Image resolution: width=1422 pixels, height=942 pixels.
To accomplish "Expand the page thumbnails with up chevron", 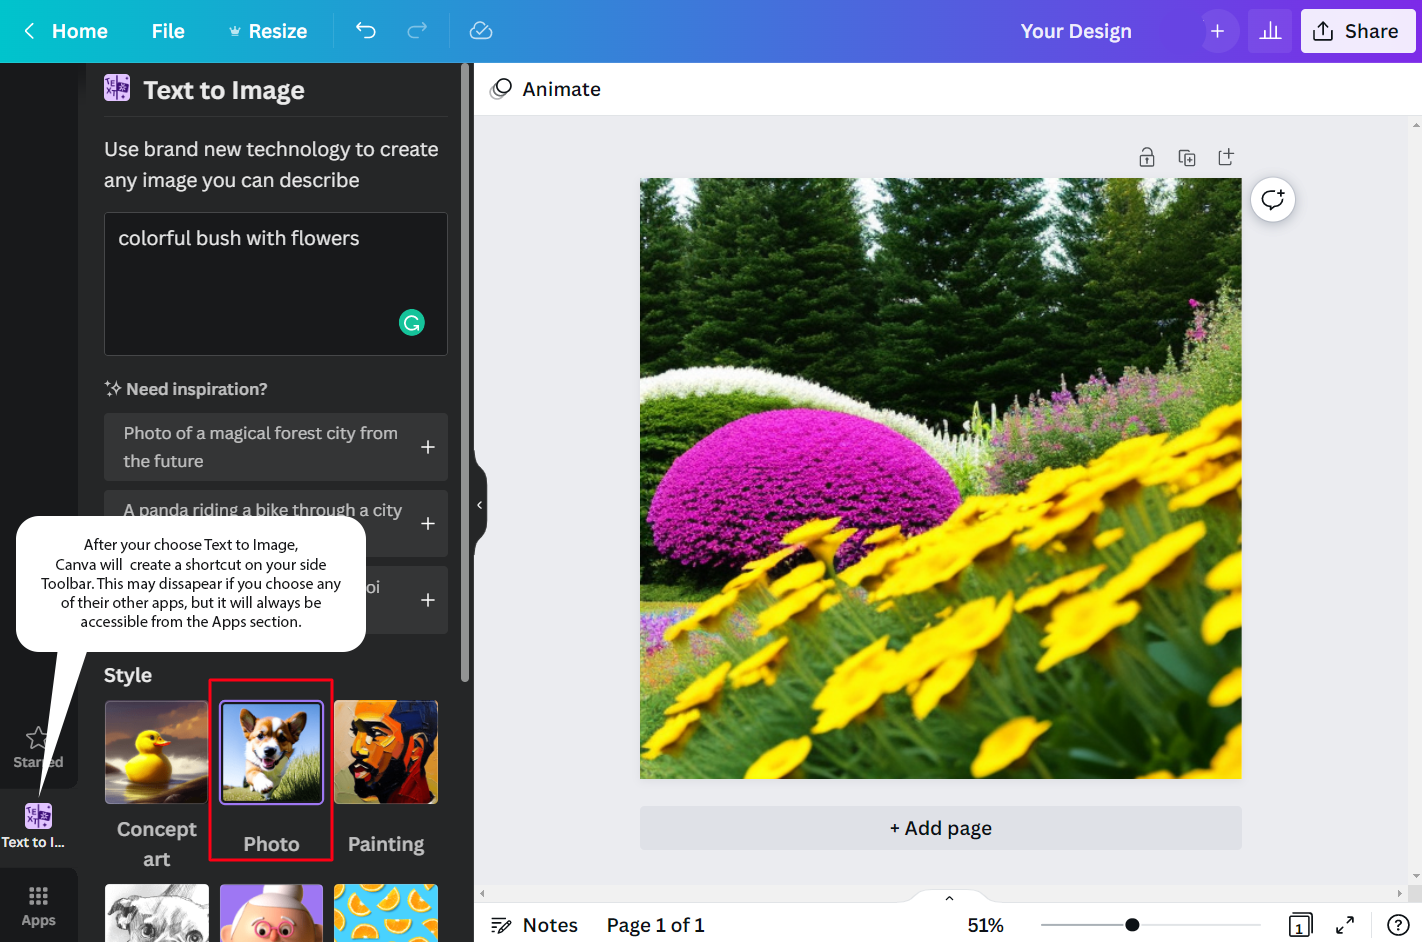I will tap(949, 898).
